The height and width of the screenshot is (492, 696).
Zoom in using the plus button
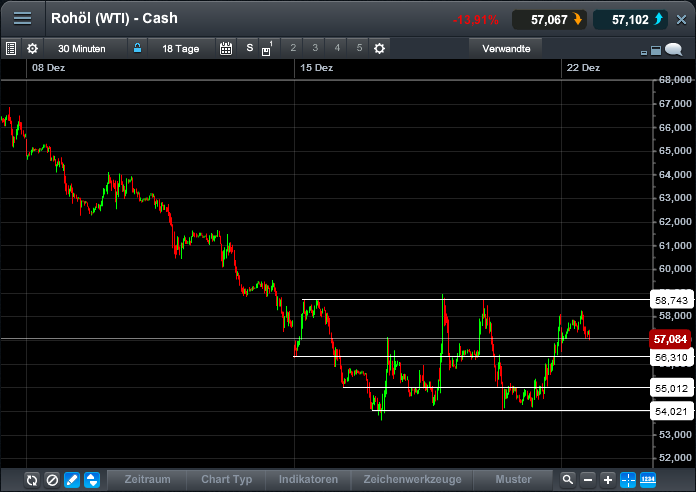click(x=608, y=480)
